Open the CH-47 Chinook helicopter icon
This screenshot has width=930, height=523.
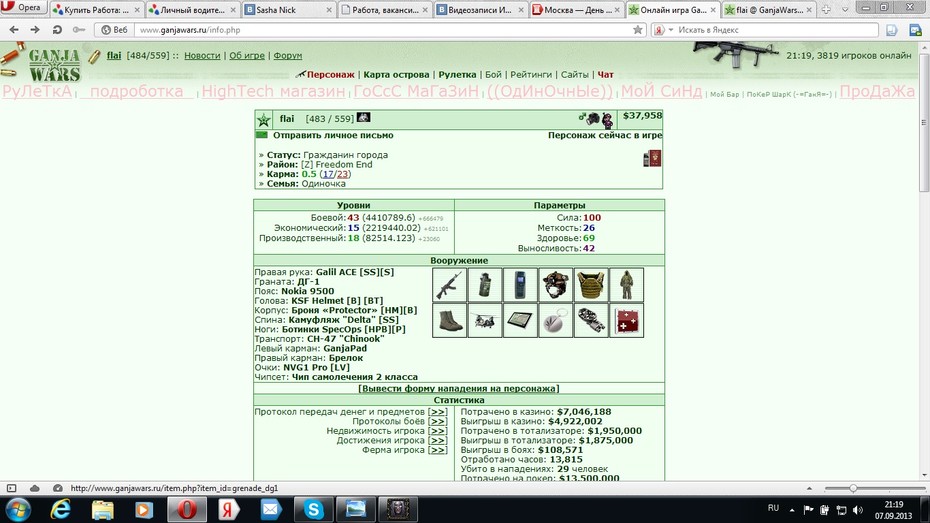tap(485, 320)
